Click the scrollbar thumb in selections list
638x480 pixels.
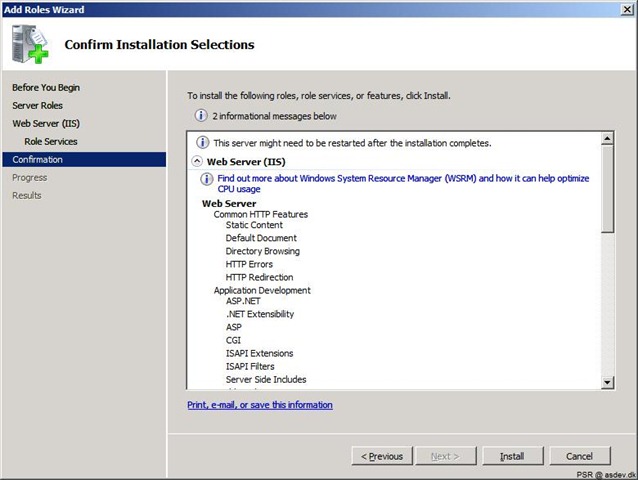[x=607, y=189]
